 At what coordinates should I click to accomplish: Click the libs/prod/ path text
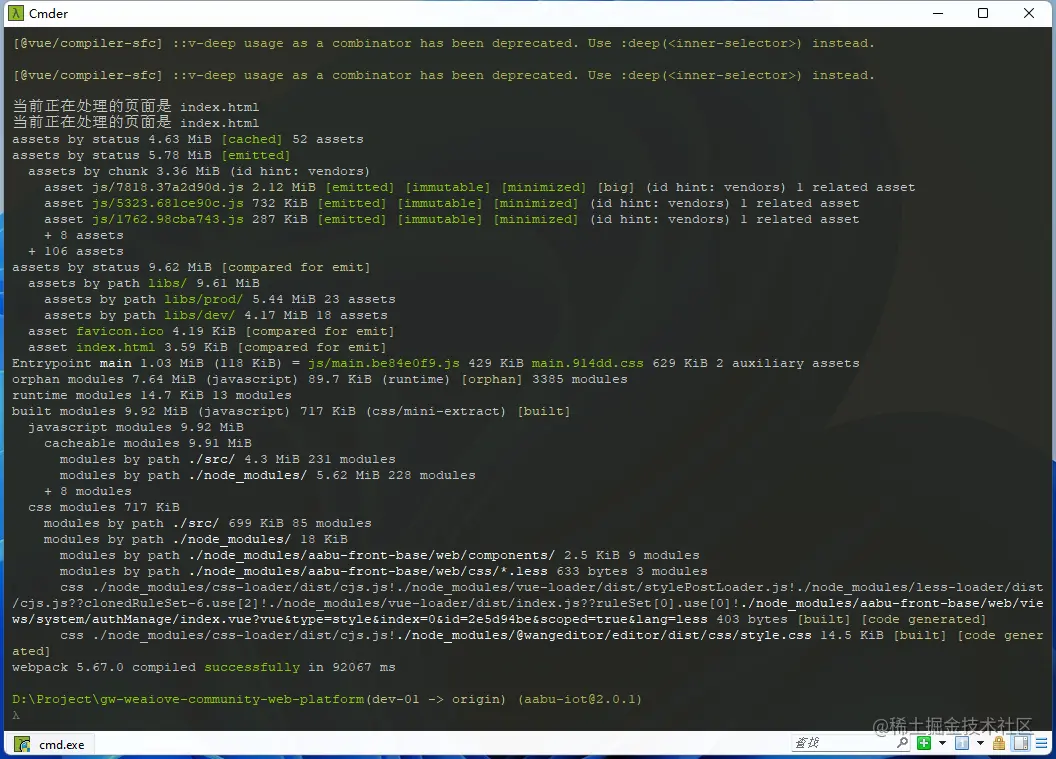203,299
